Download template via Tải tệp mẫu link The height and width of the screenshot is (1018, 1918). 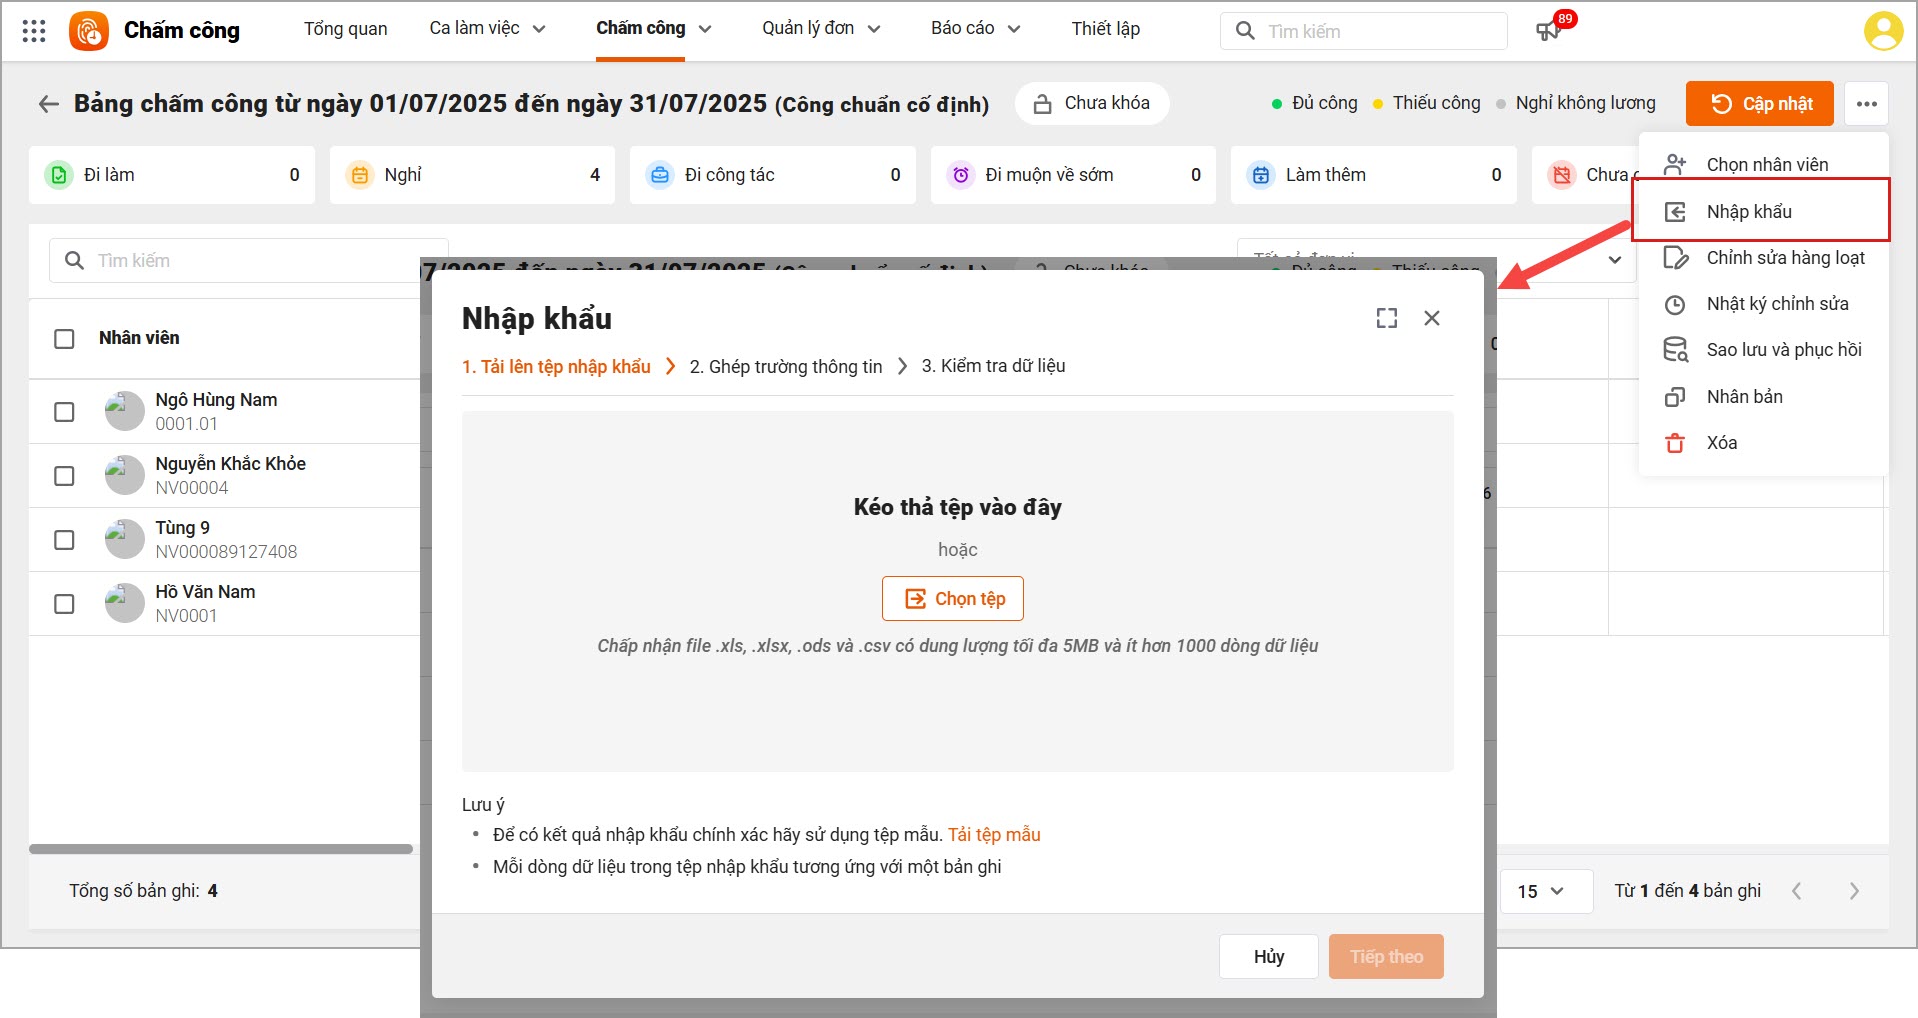pos(994,835)
